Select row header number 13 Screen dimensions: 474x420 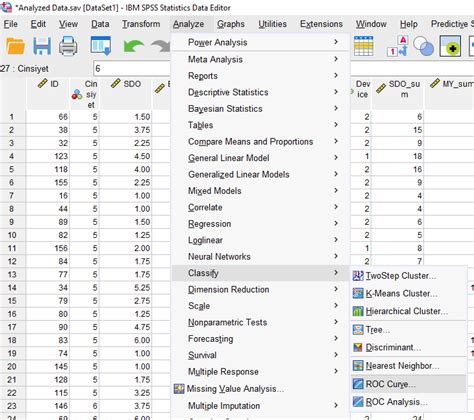point(12,274)
